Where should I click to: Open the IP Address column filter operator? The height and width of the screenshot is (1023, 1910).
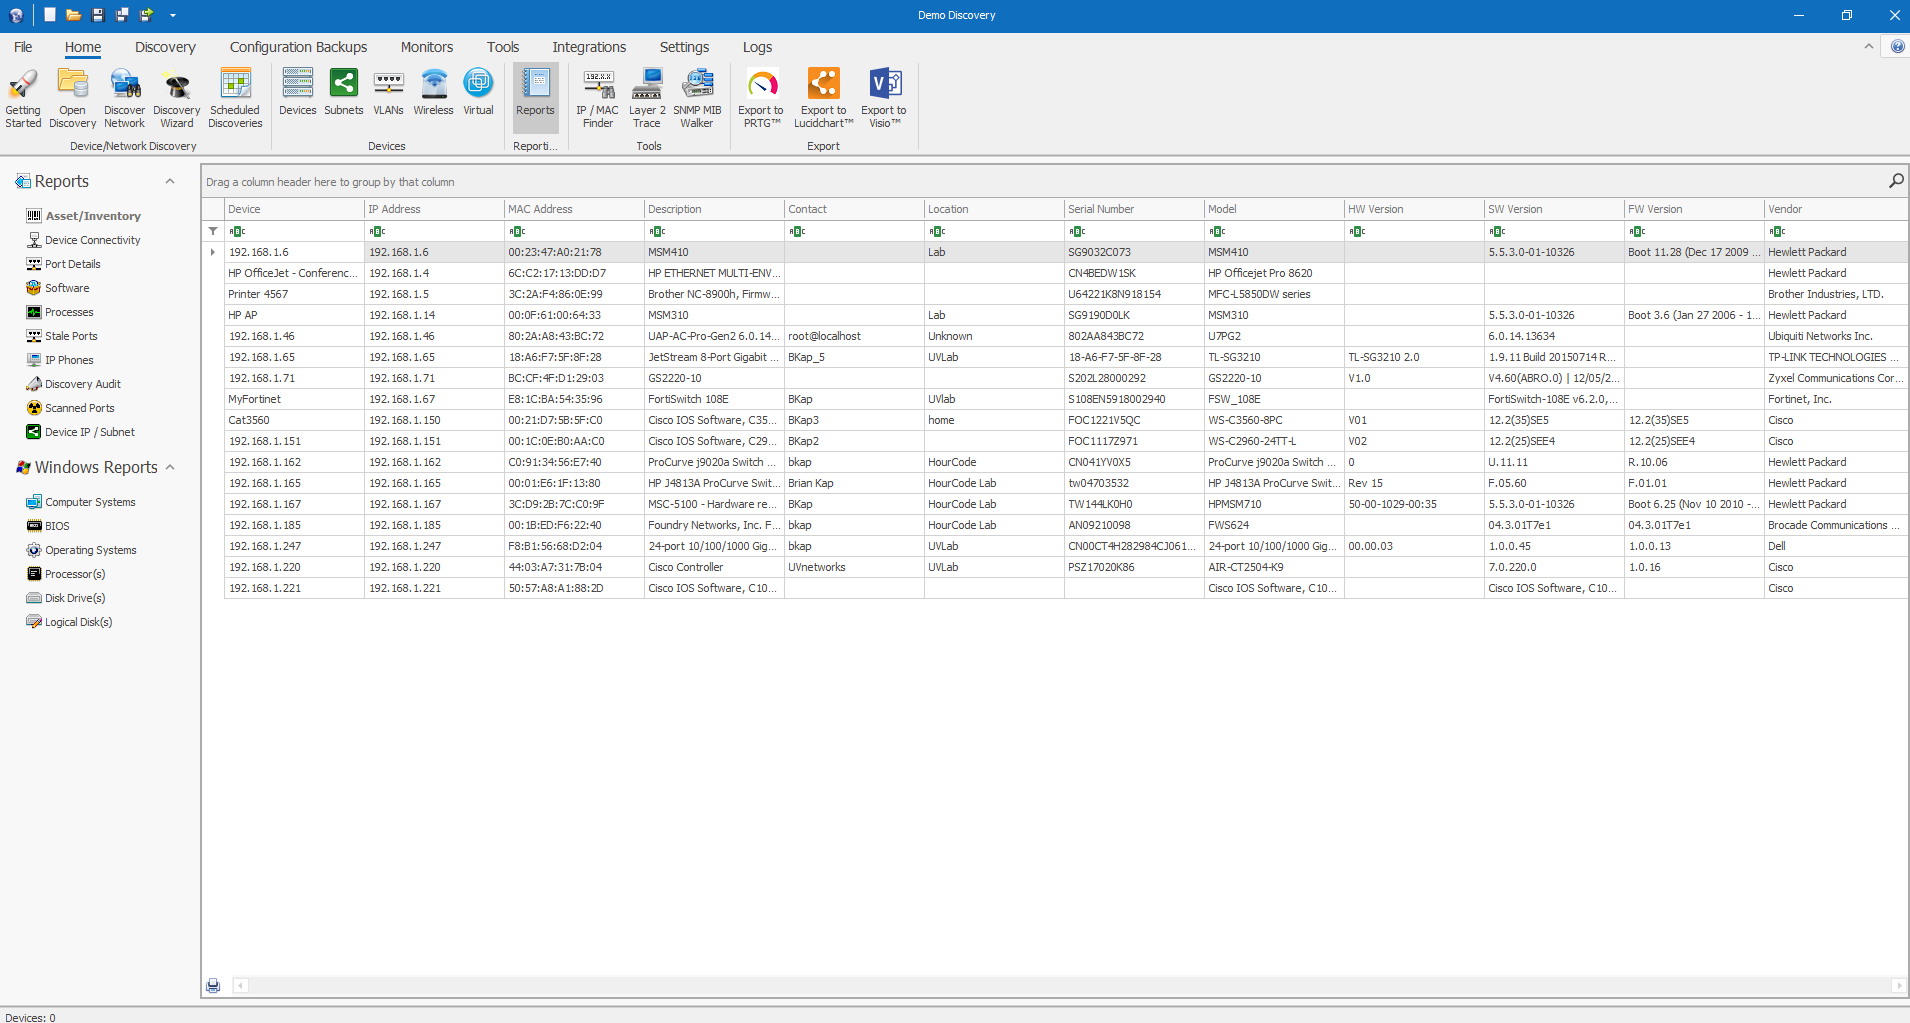click(x=378, y=231)
